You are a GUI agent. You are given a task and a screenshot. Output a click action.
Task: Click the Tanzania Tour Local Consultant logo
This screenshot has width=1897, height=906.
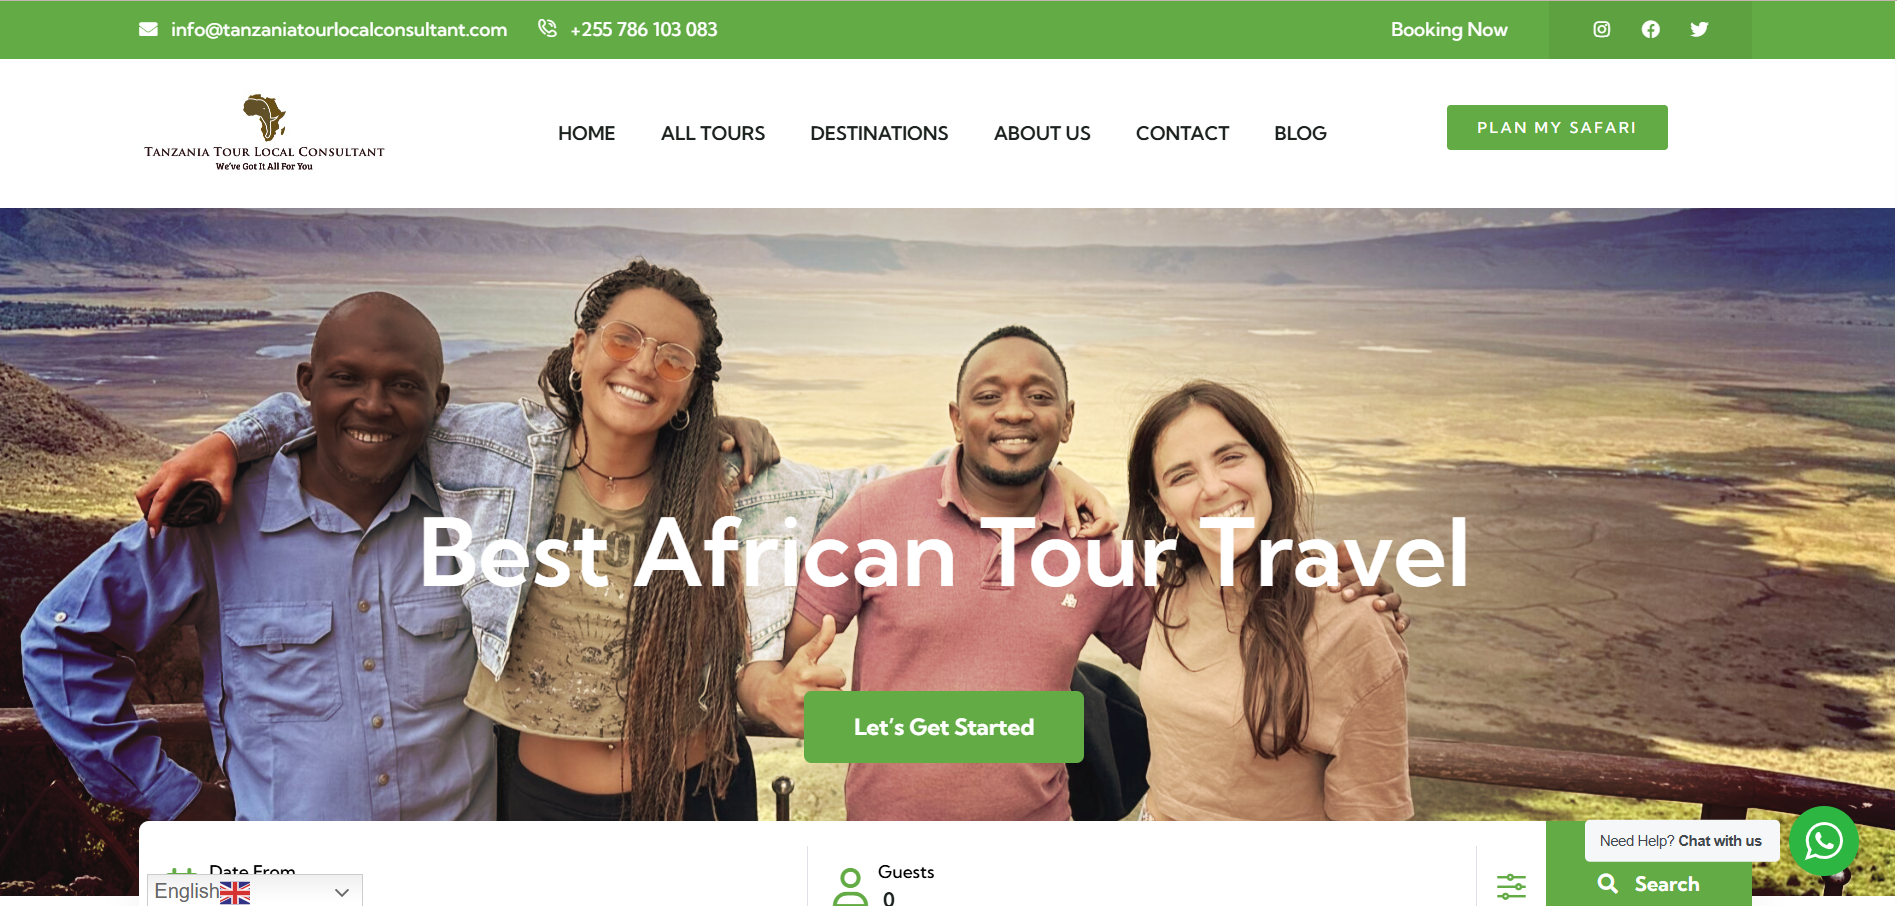point(264,132)
